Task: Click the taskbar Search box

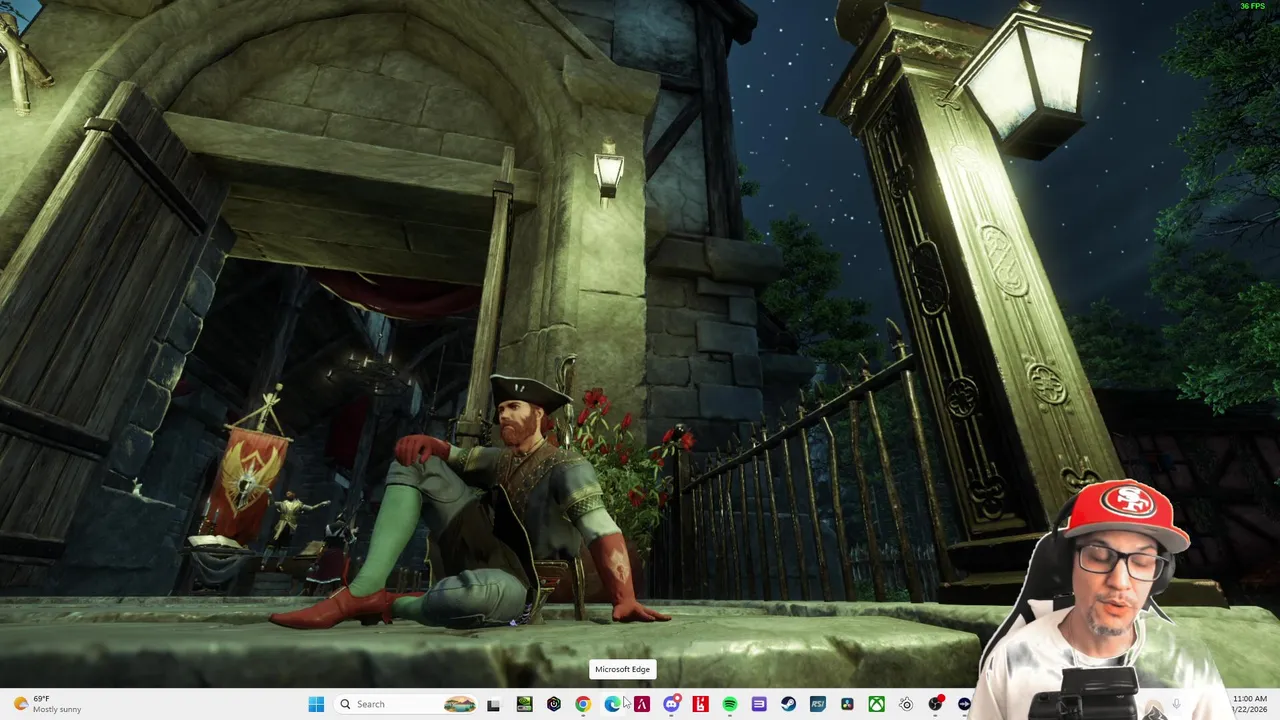Action: pos(405,704)
